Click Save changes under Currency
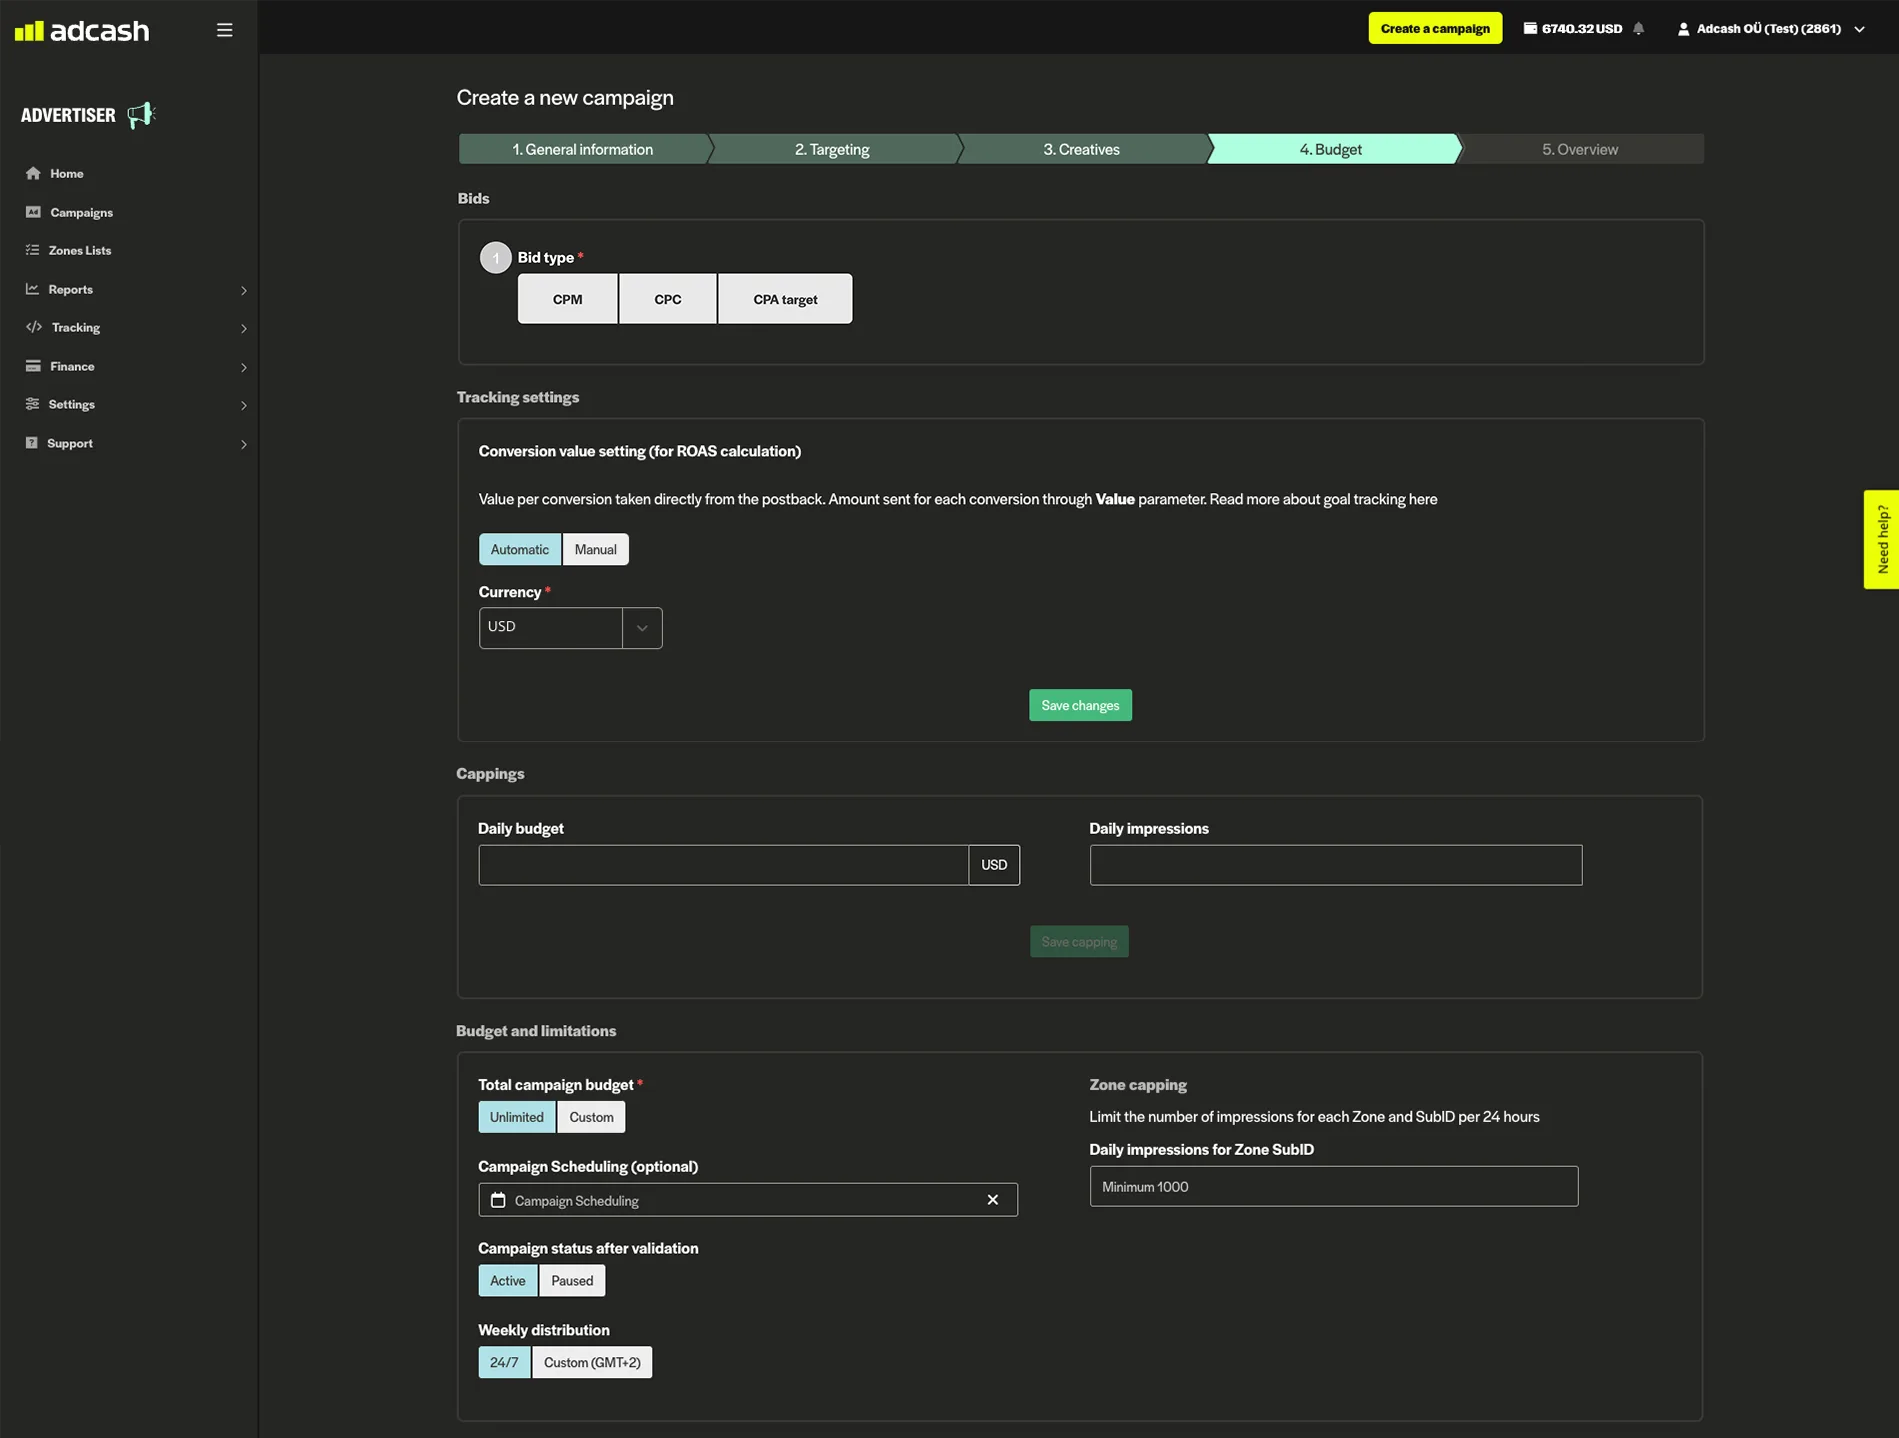Screen dimensions: 1899x1438 coord(1080,705)
